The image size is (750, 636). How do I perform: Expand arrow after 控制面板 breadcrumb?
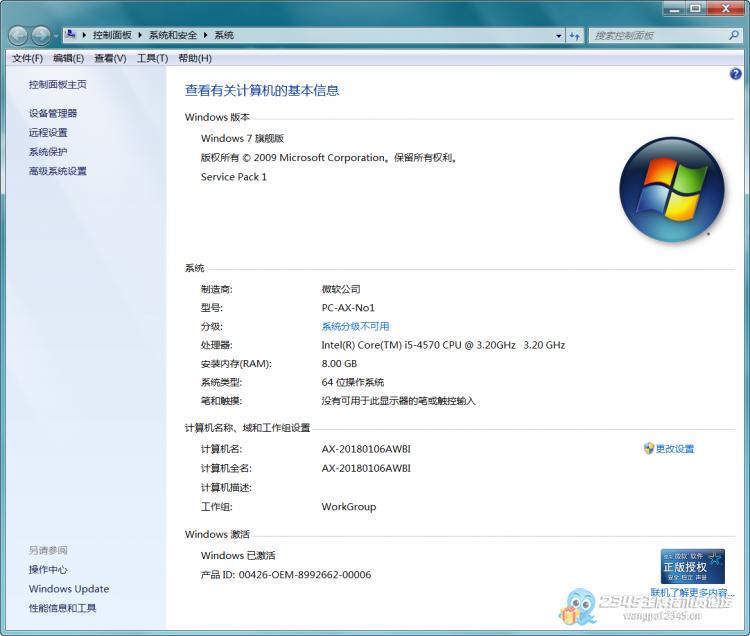click(x=140, y=35)
